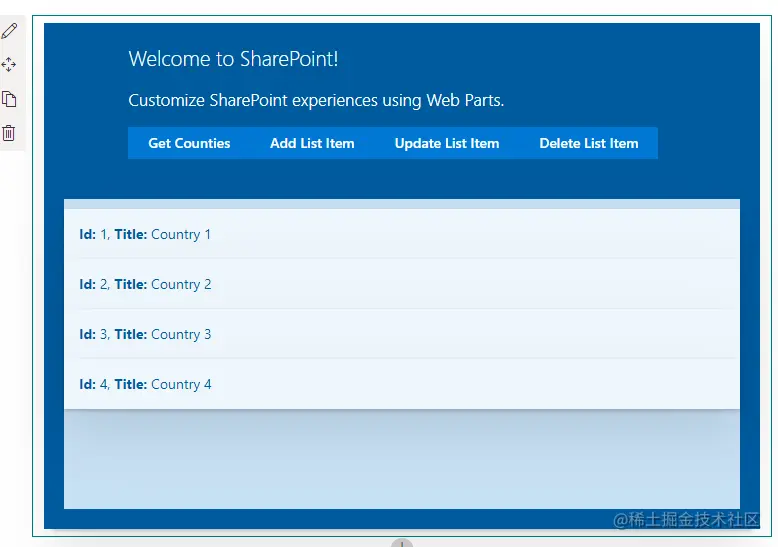Screen dimensions: 778x547
Task: Click the add section plus button at bottom
Action: (402, 543)
